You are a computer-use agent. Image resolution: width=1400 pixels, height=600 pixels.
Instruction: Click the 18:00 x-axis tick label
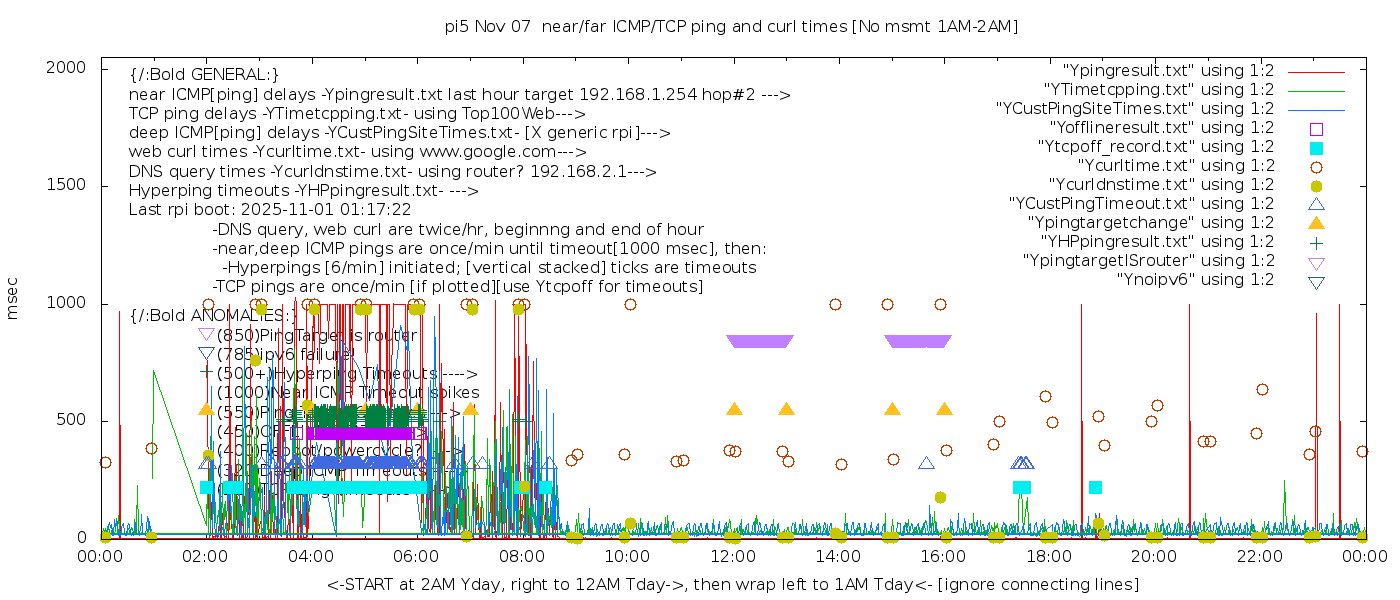click(x=1049, y=557)
